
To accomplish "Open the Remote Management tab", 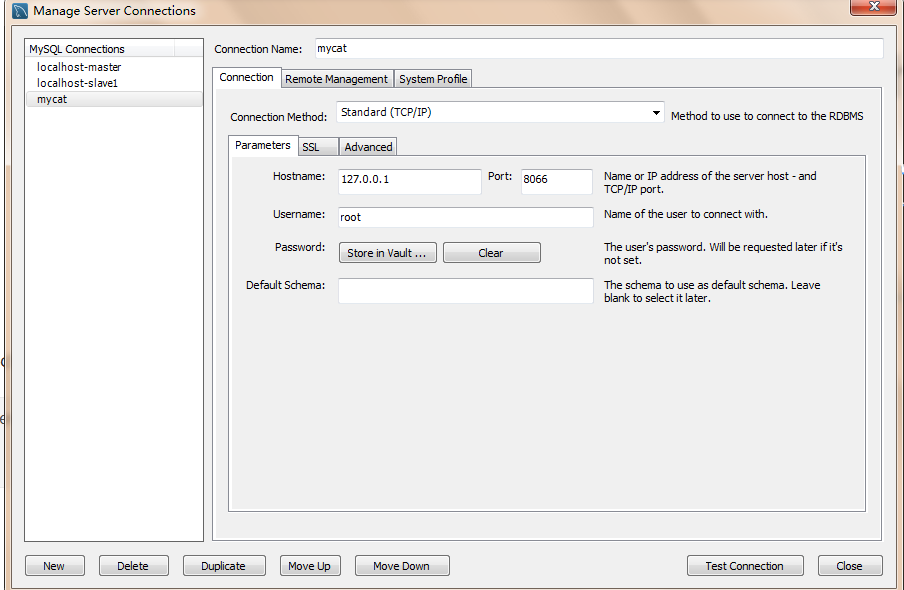I will (337, 79).
